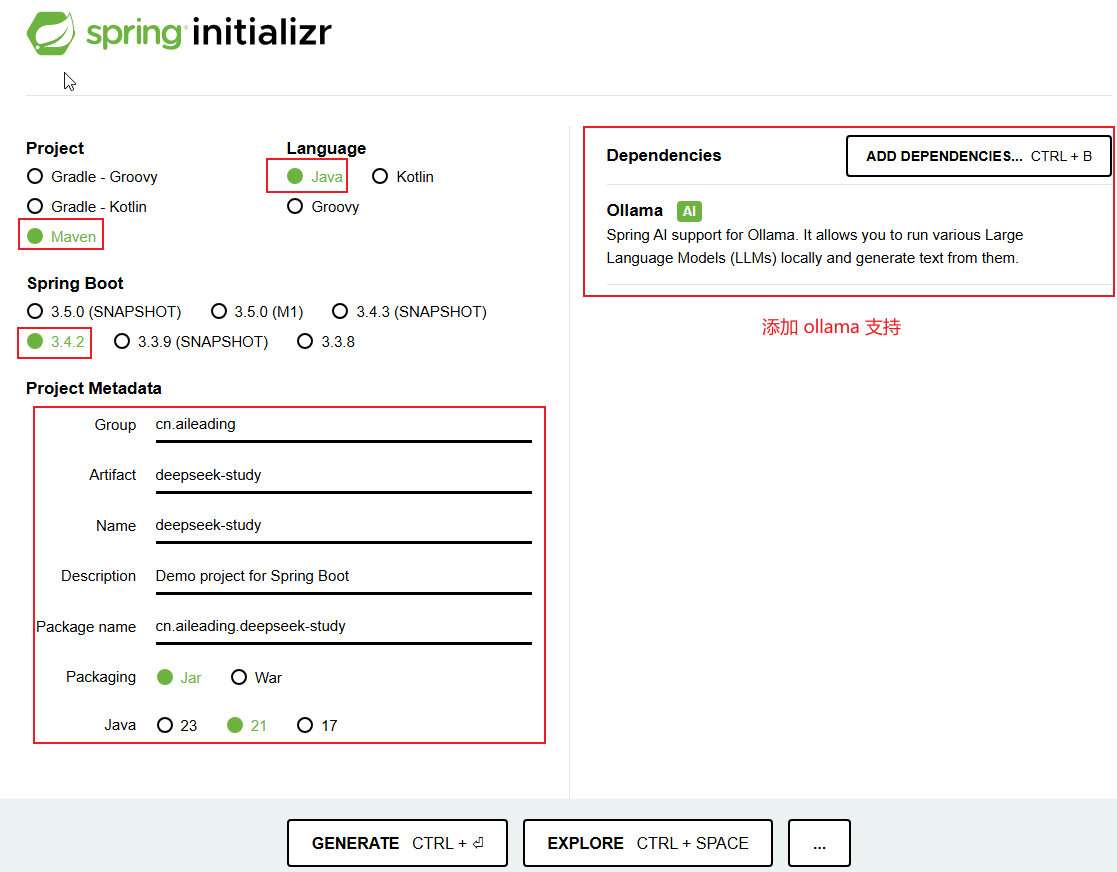Open the more options ellipsis button

coord(819,843)
